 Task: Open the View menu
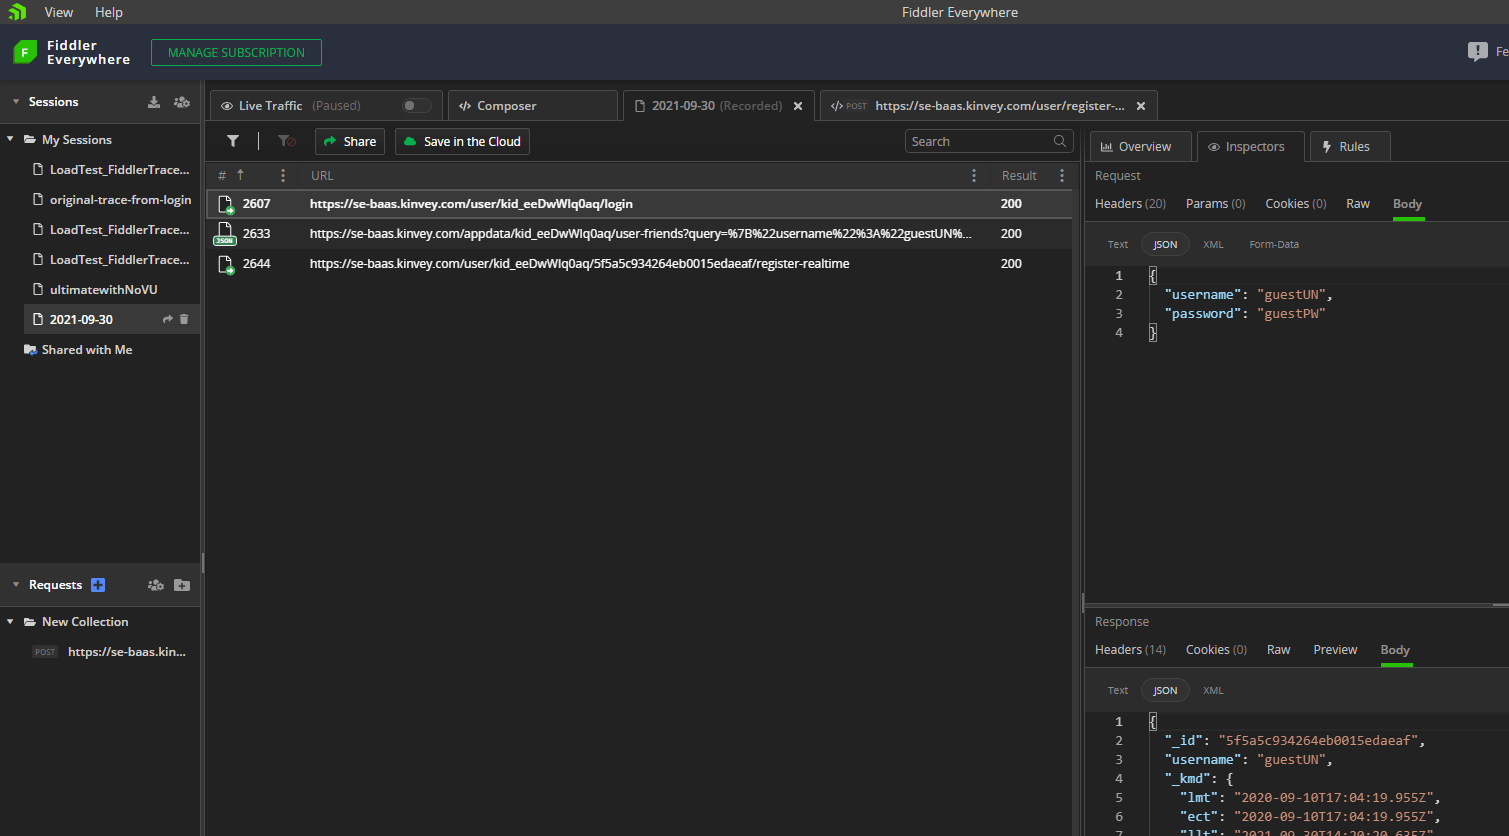pos(59,12)
